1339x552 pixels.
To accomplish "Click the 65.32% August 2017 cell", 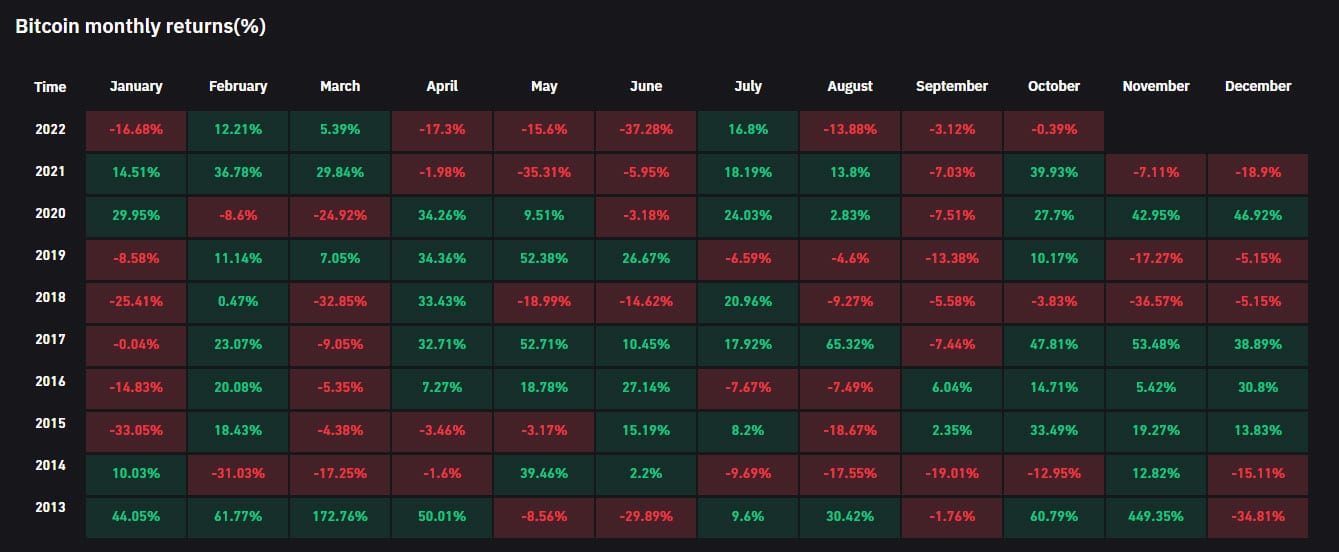I will click(850, 345).
